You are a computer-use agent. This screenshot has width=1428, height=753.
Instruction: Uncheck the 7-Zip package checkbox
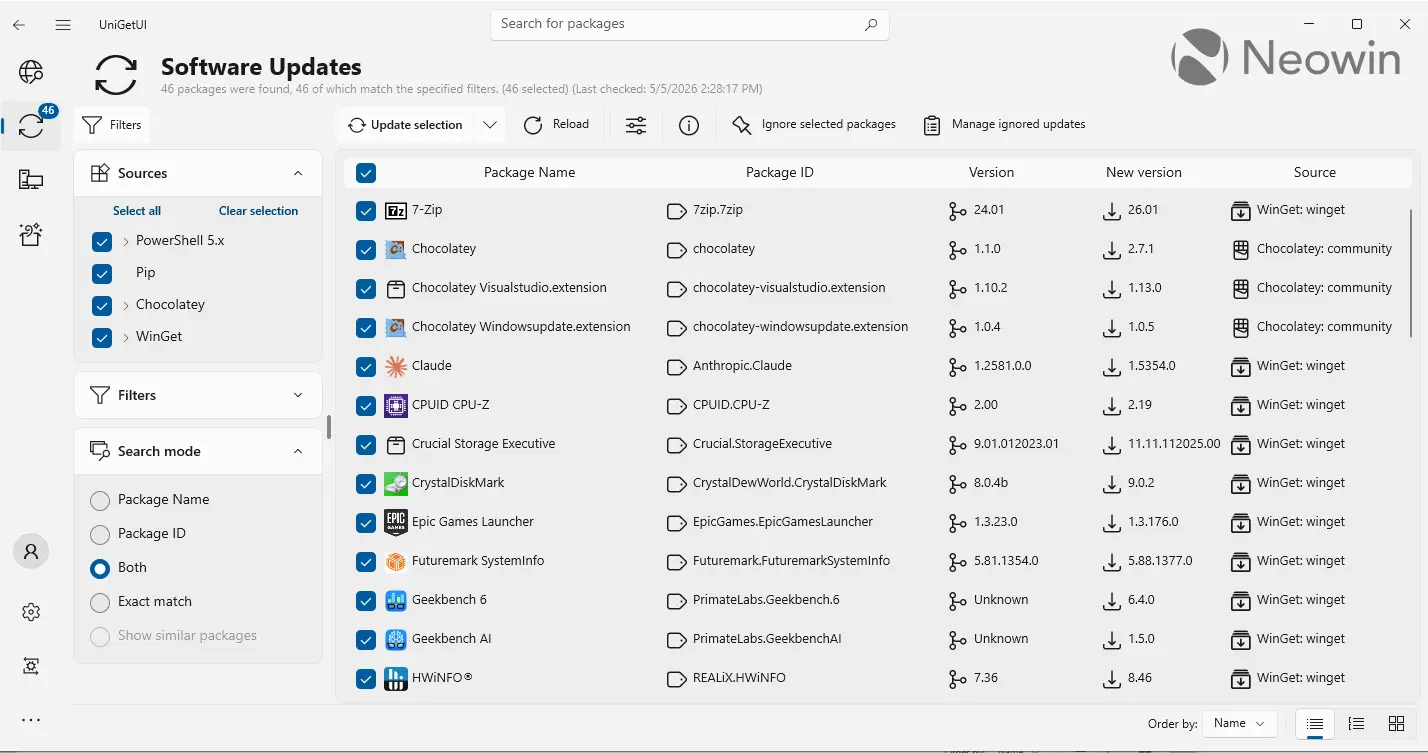(x=366, y=210)
